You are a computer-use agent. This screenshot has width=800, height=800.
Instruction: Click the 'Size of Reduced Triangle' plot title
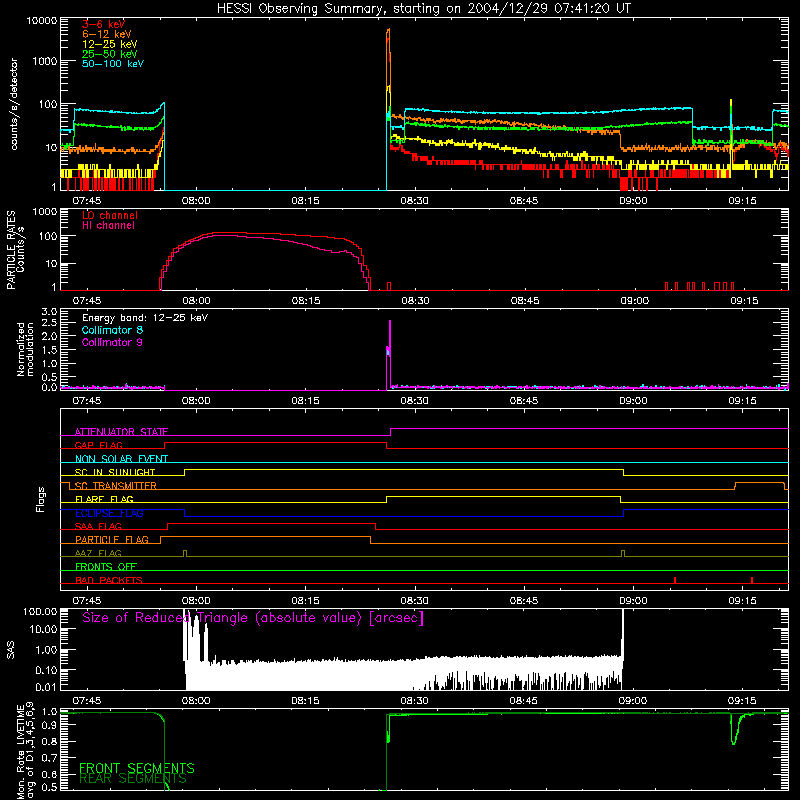point(253,618)
